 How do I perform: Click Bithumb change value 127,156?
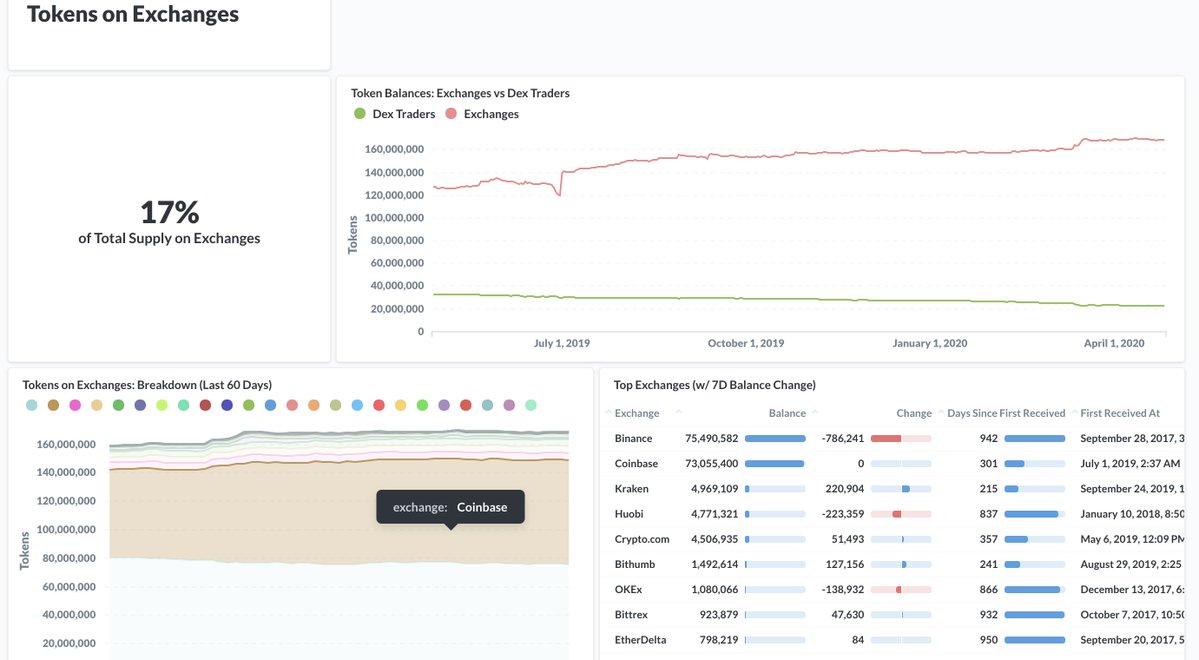(x=844, y=564)
